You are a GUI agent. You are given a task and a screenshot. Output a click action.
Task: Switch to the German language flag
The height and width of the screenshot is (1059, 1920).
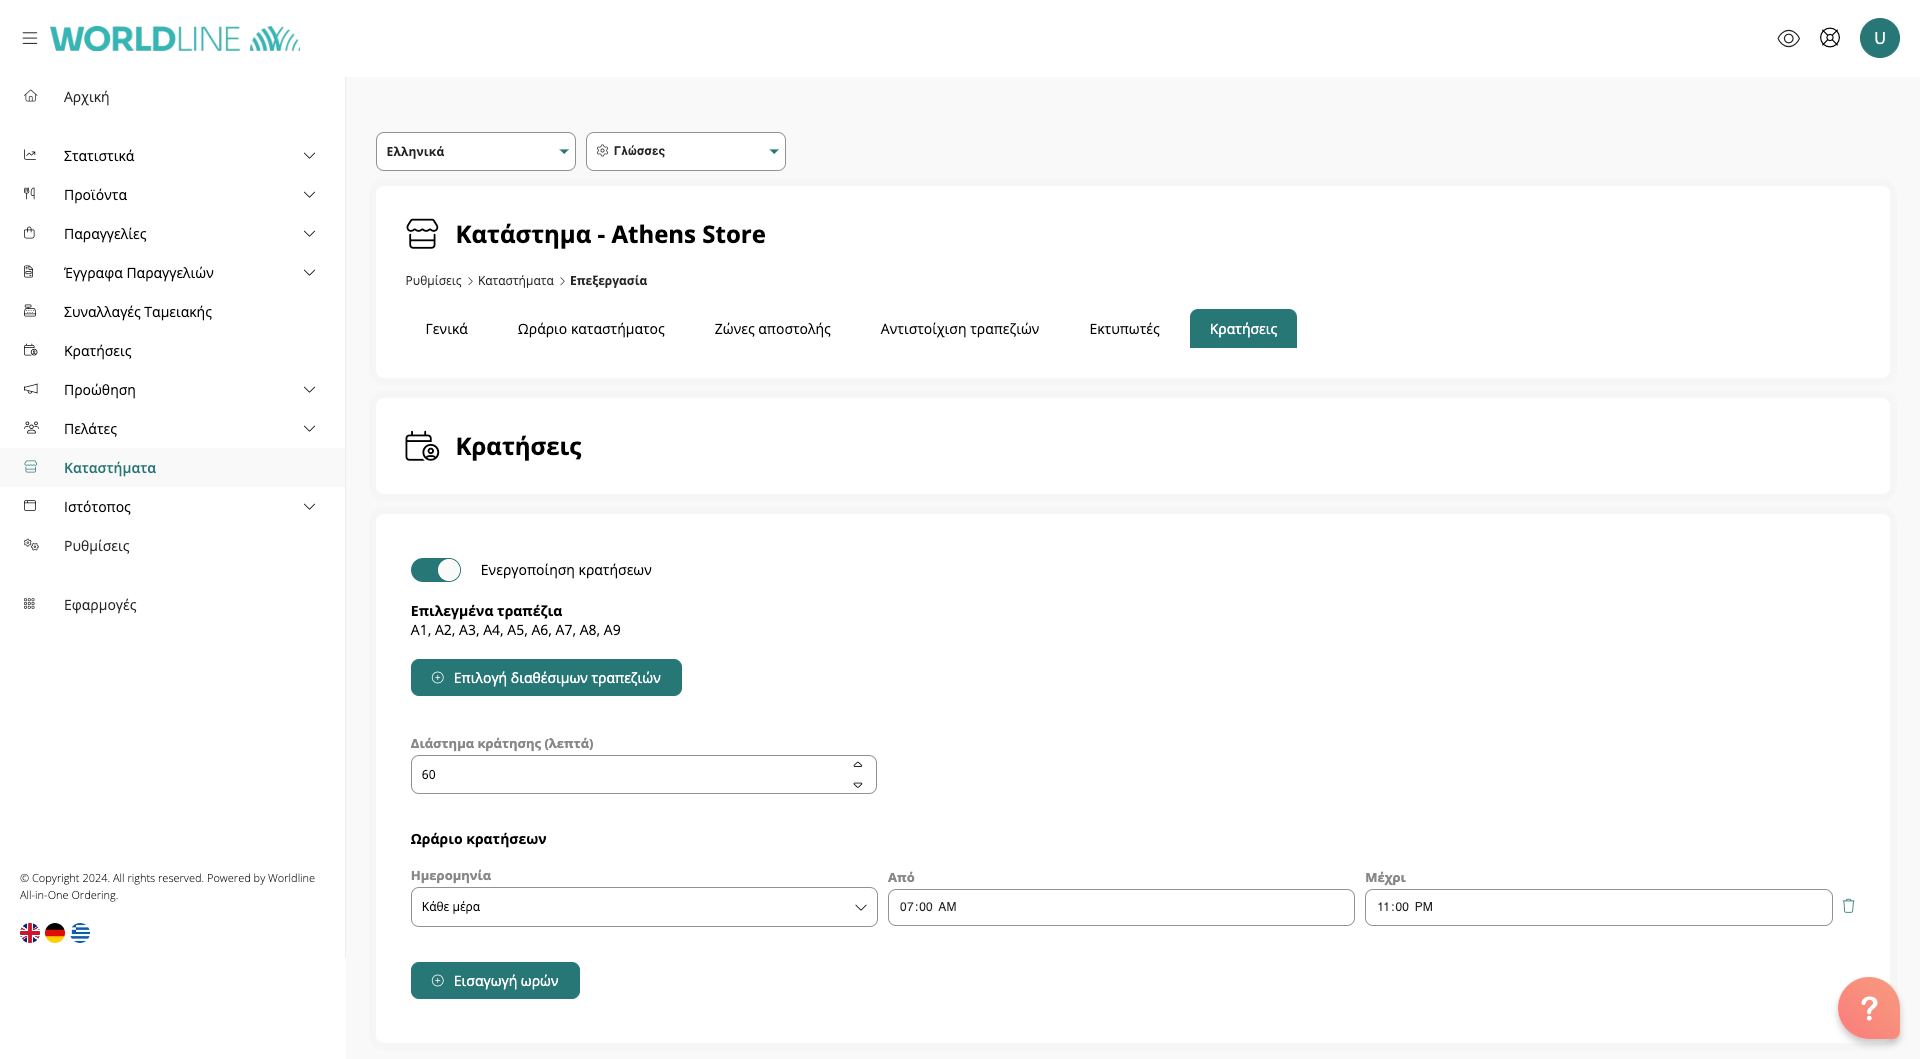point(55,933)
